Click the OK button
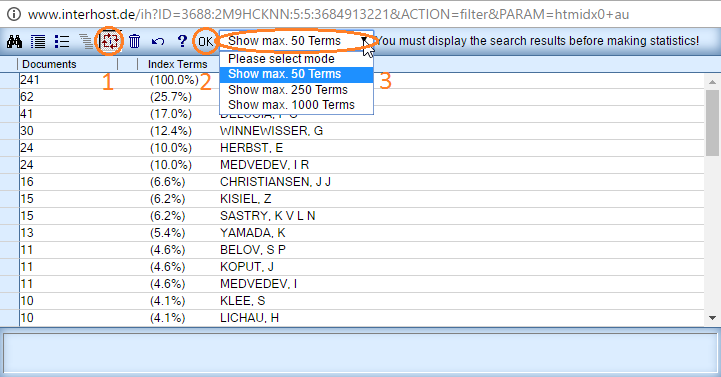This screenshot has width=721, height=377. tap(206, 41)
